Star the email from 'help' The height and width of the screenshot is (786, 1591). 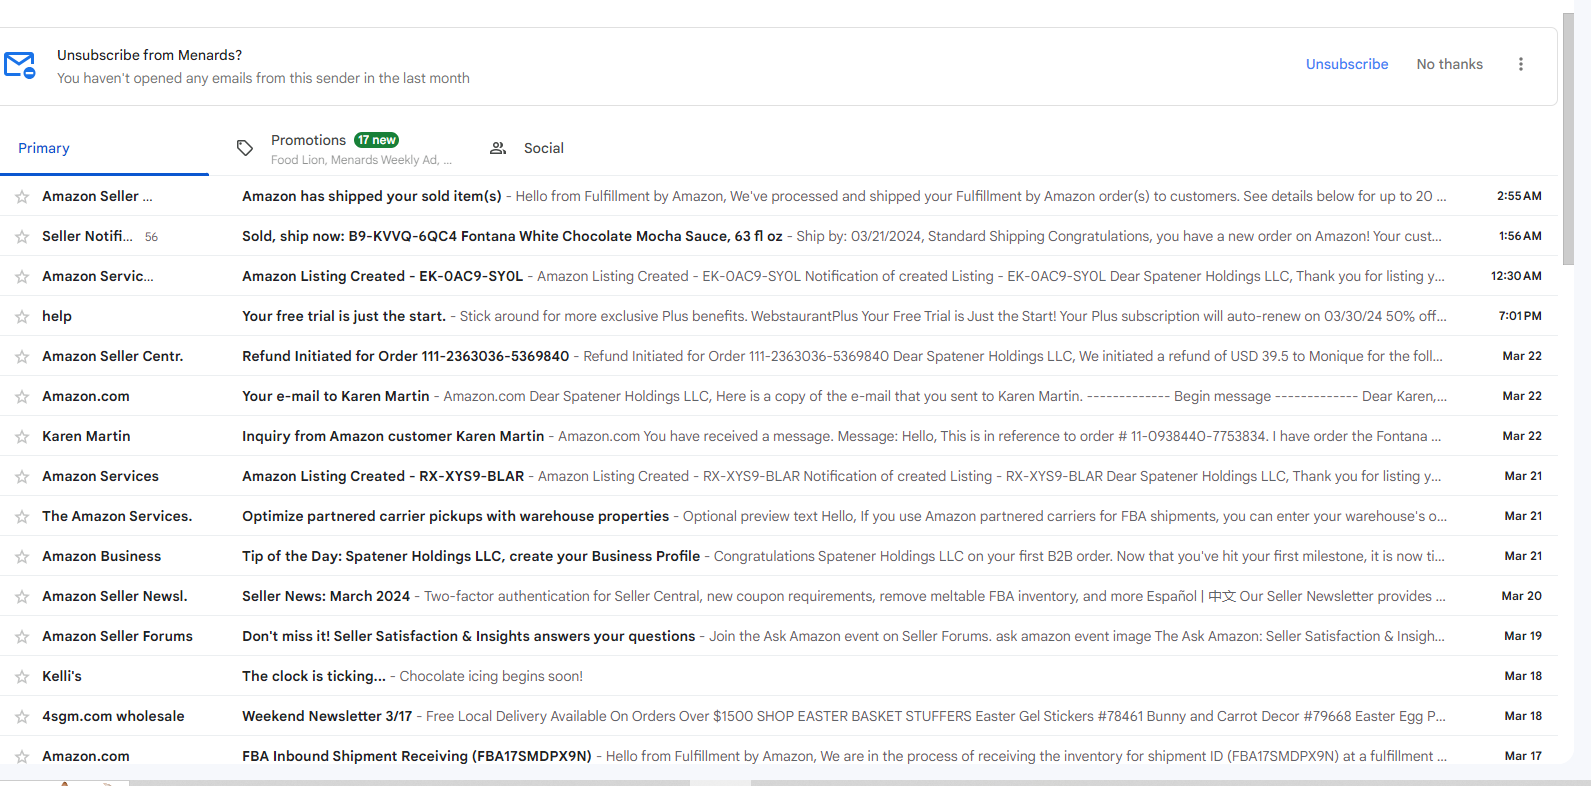tap(22, 317)
